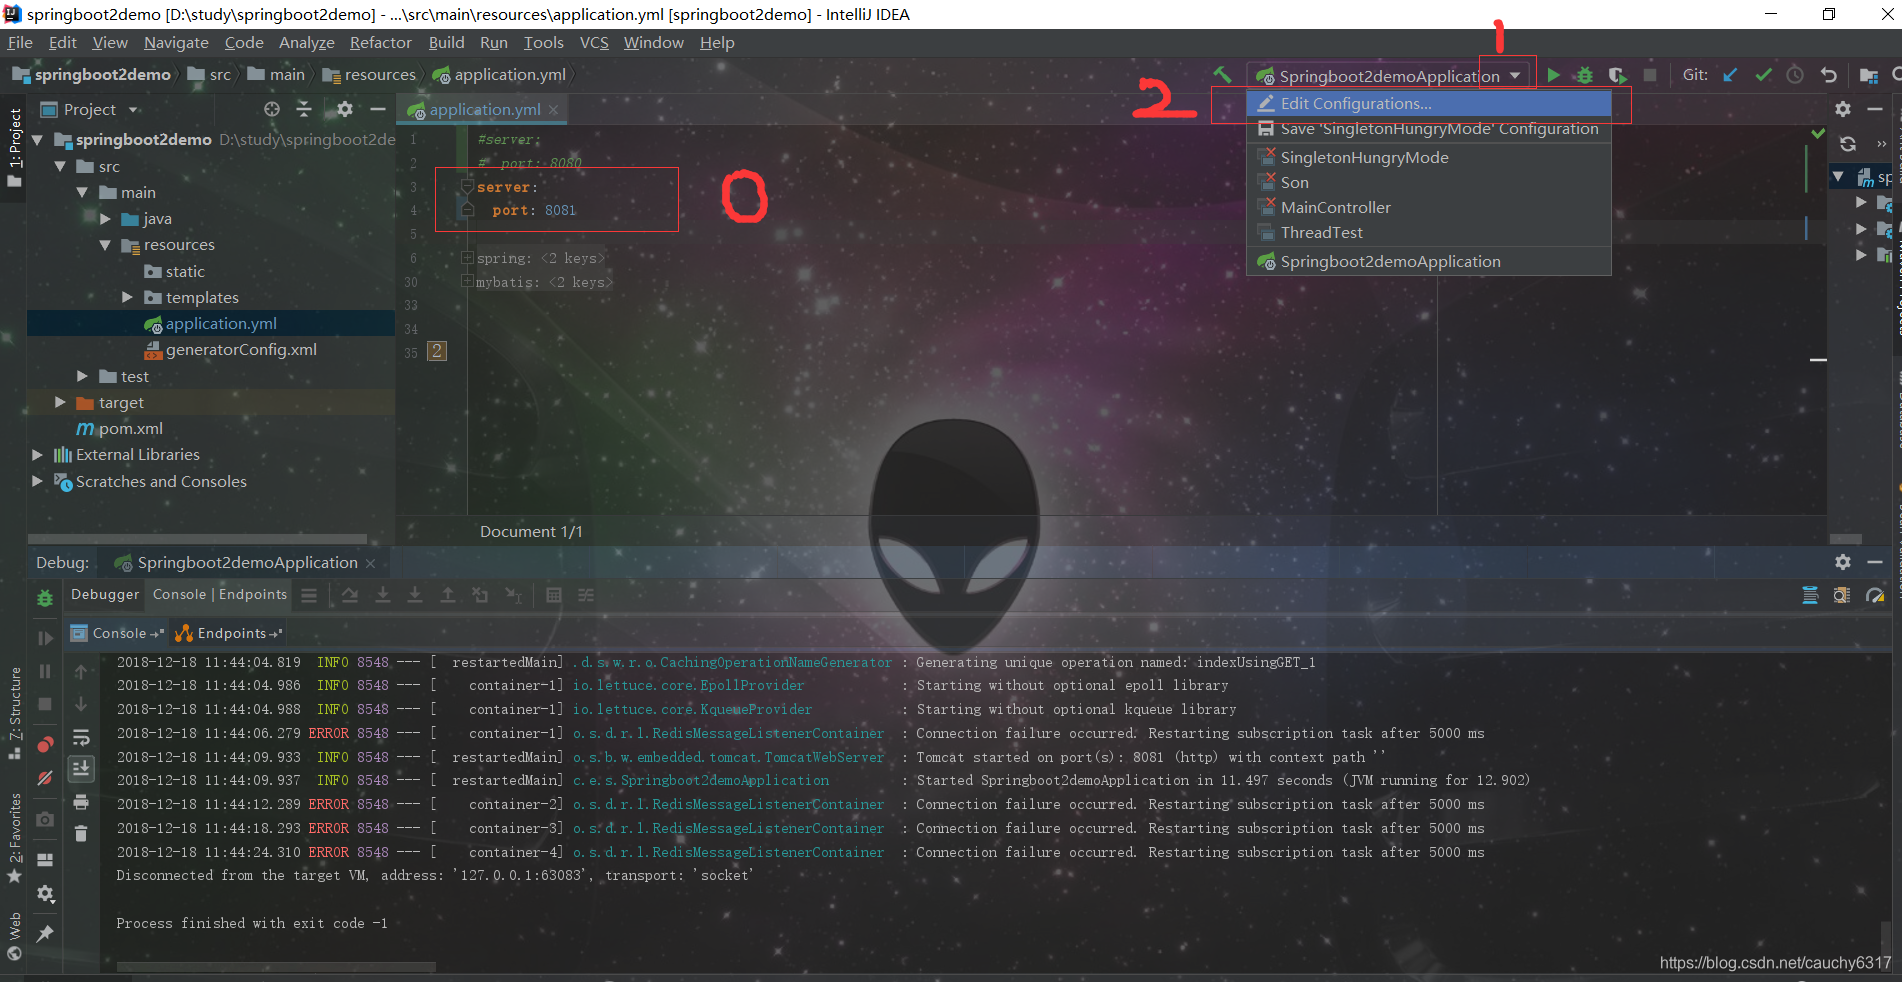Open Project Structure icon in toolbar

1868,75
